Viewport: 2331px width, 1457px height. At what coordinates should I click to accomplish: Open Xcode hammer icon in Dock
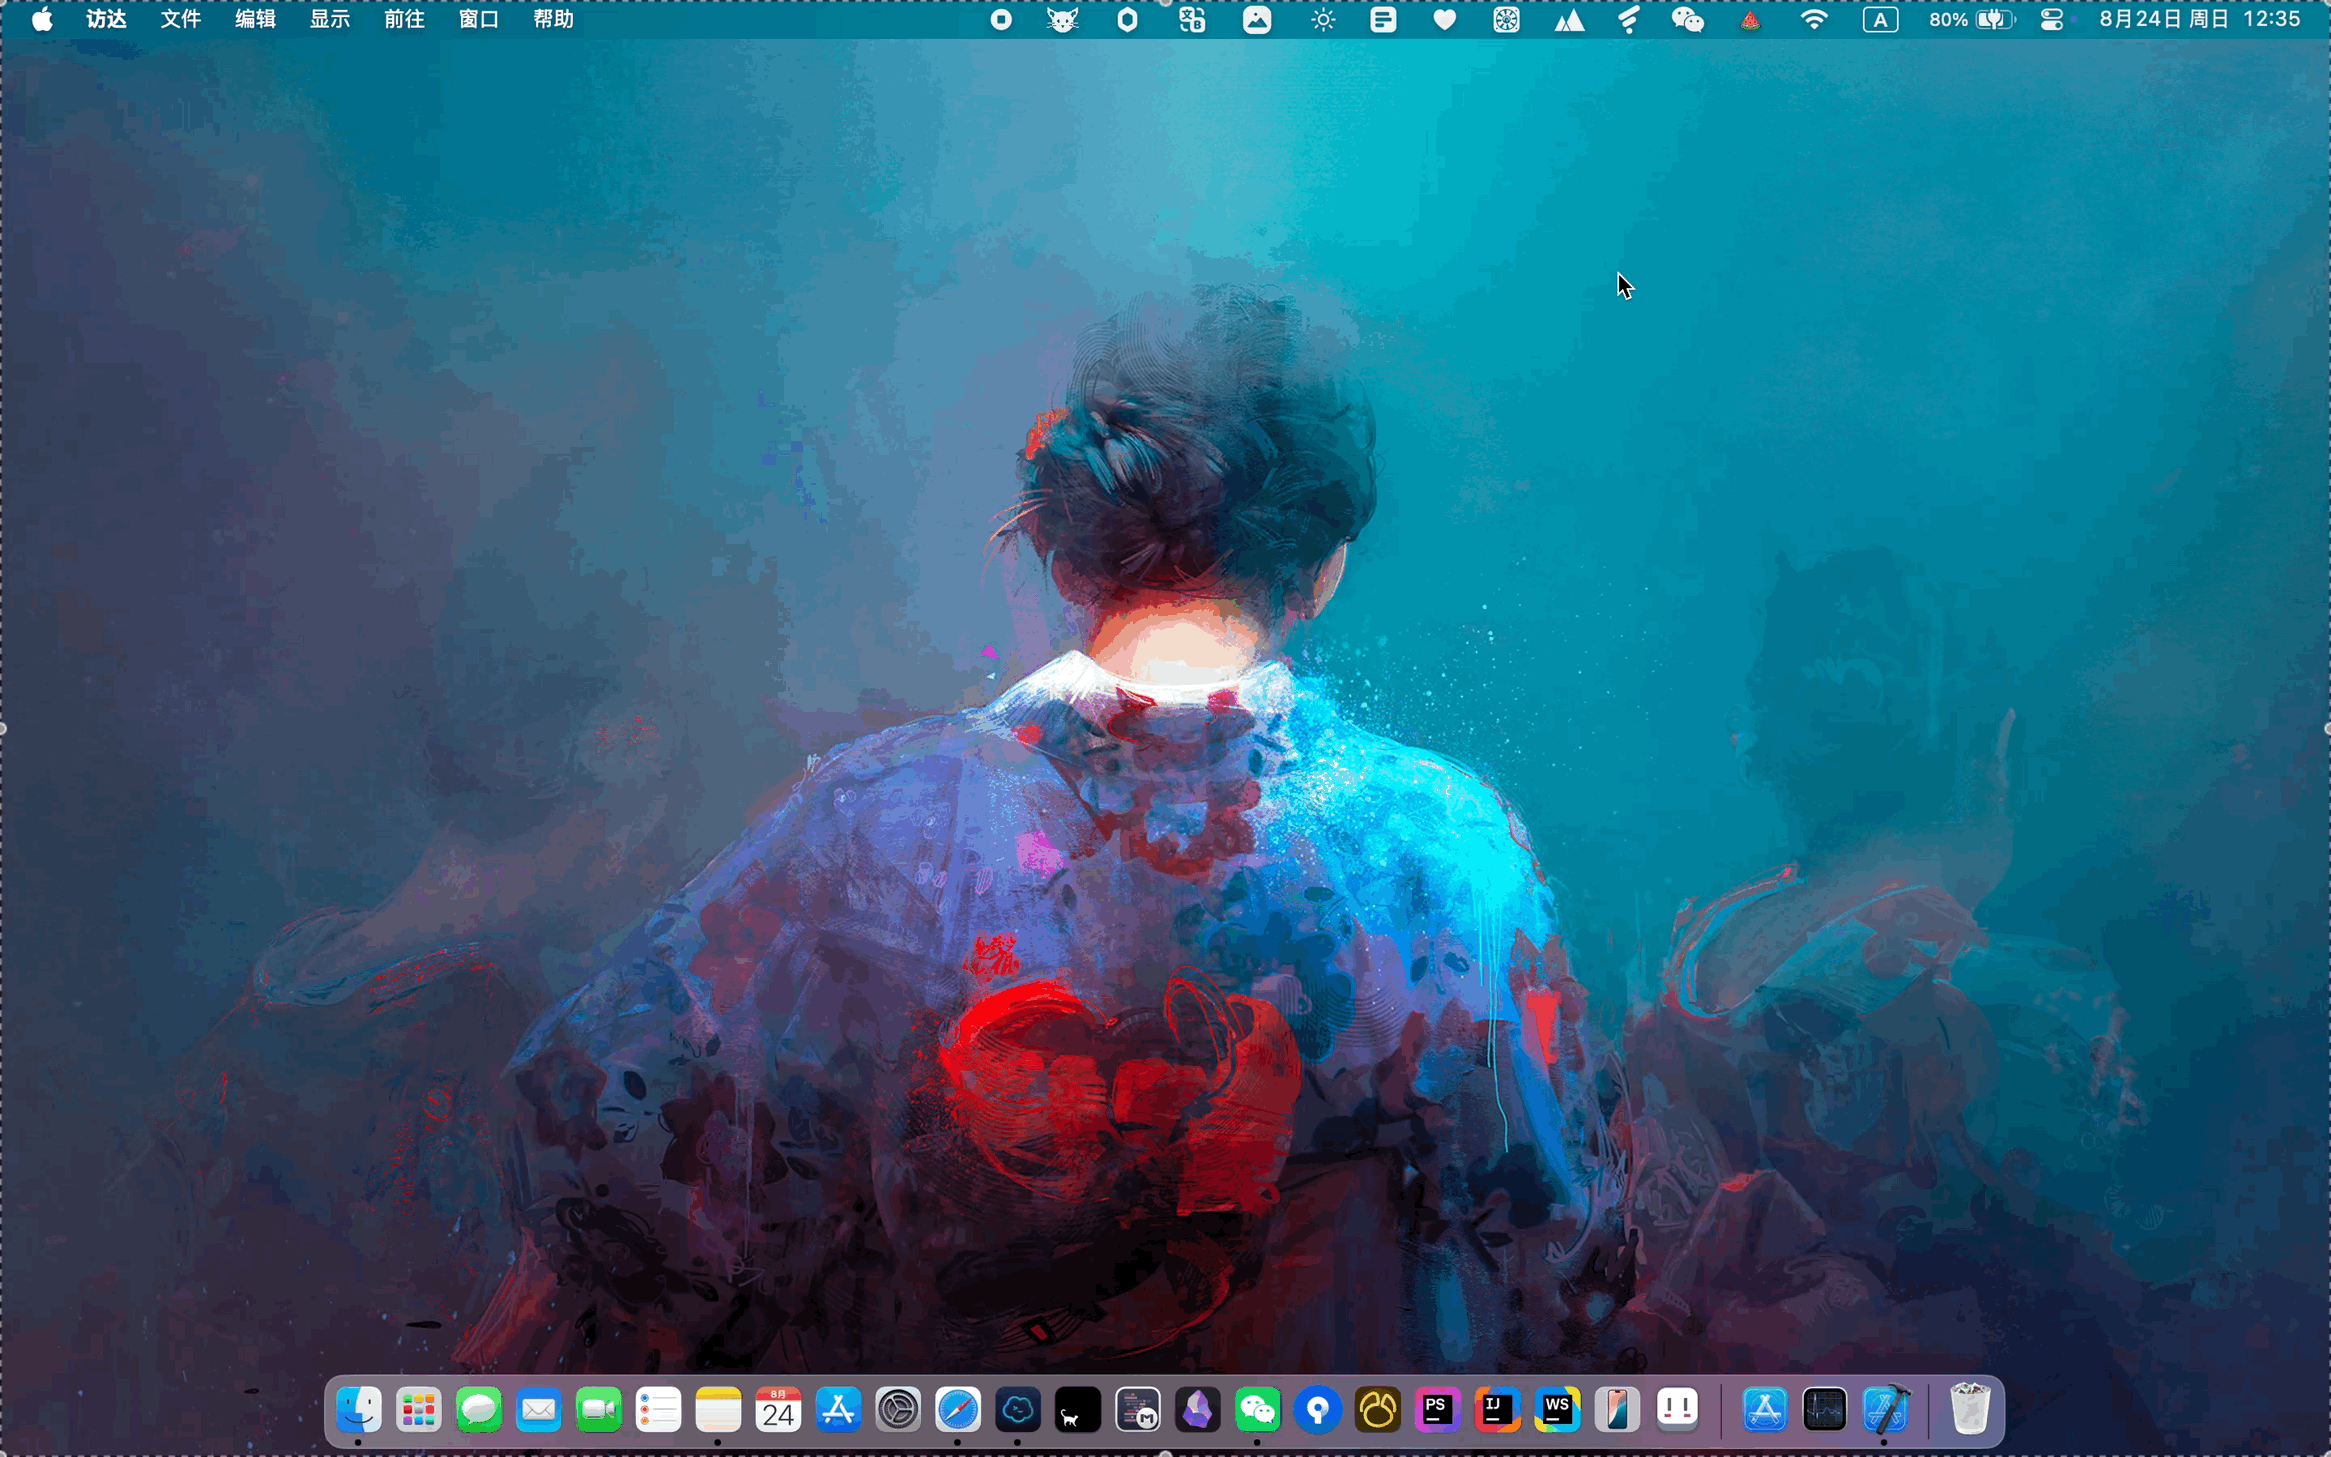1885,1410
